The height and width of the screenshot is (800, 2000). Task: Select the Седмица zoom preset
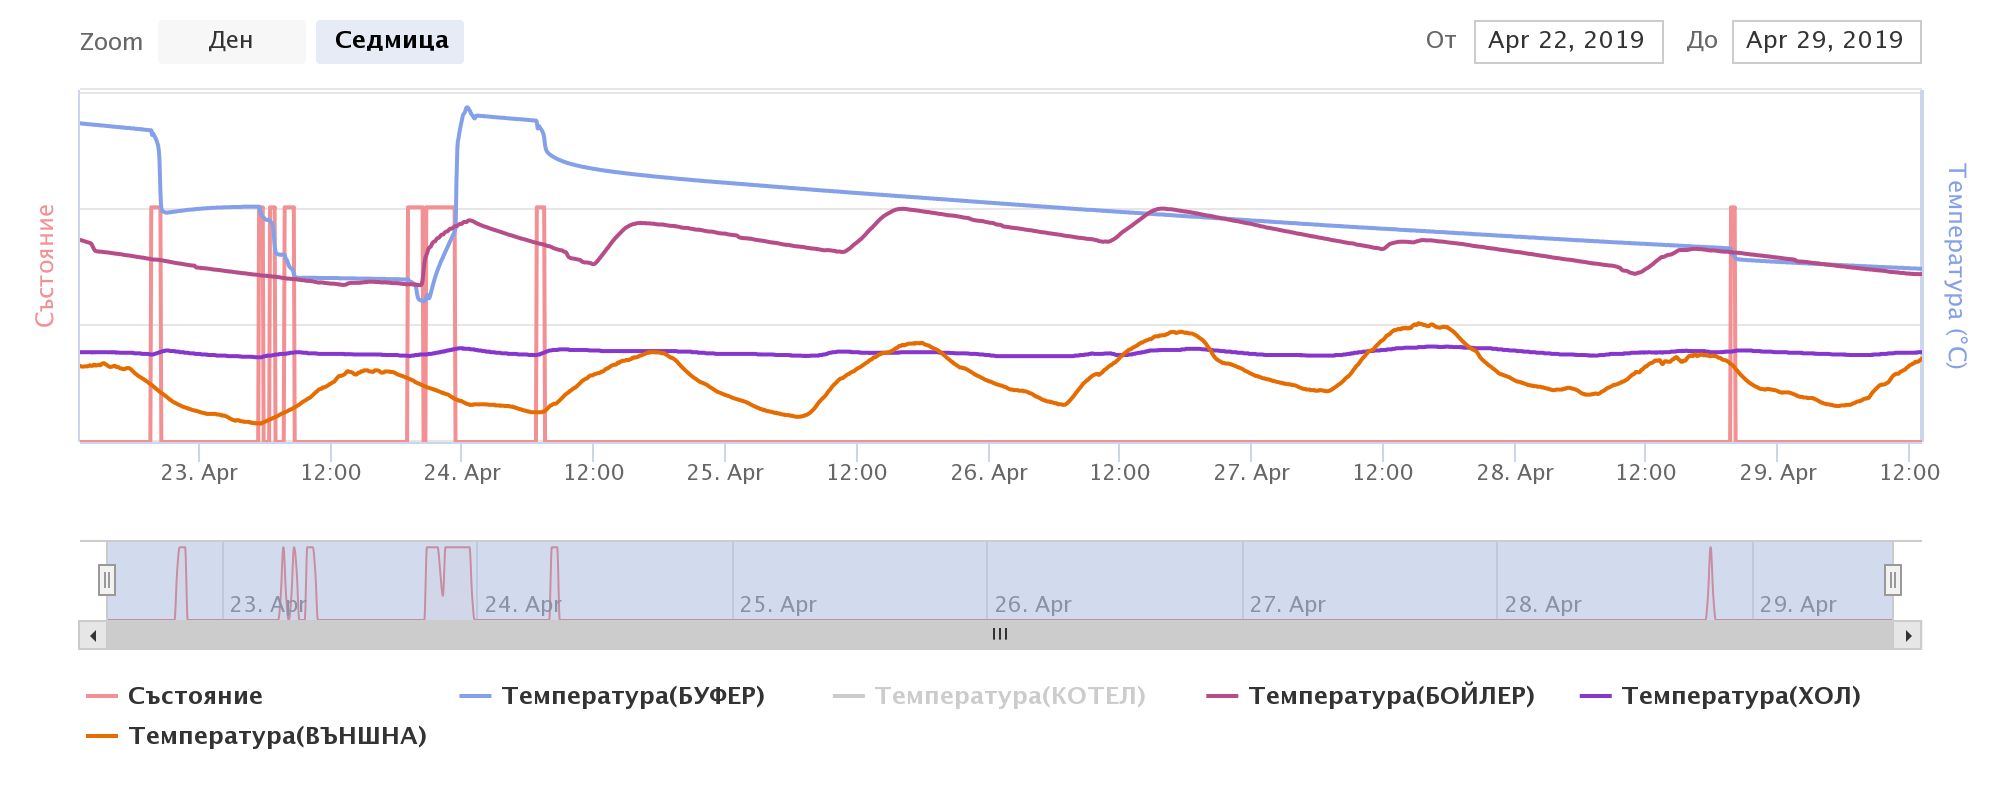click(x=390, y=41)
